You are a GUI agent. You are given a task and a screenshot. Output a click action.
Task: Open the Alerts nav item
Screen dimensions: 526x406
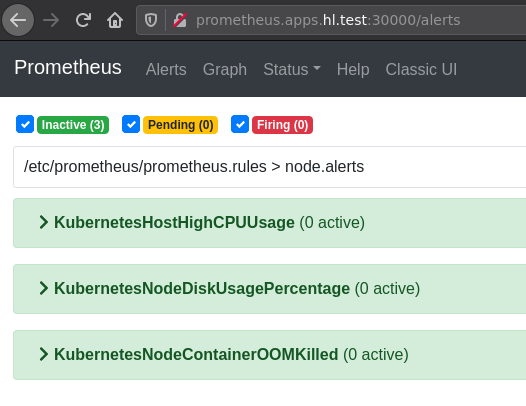[x=166, y=69]
